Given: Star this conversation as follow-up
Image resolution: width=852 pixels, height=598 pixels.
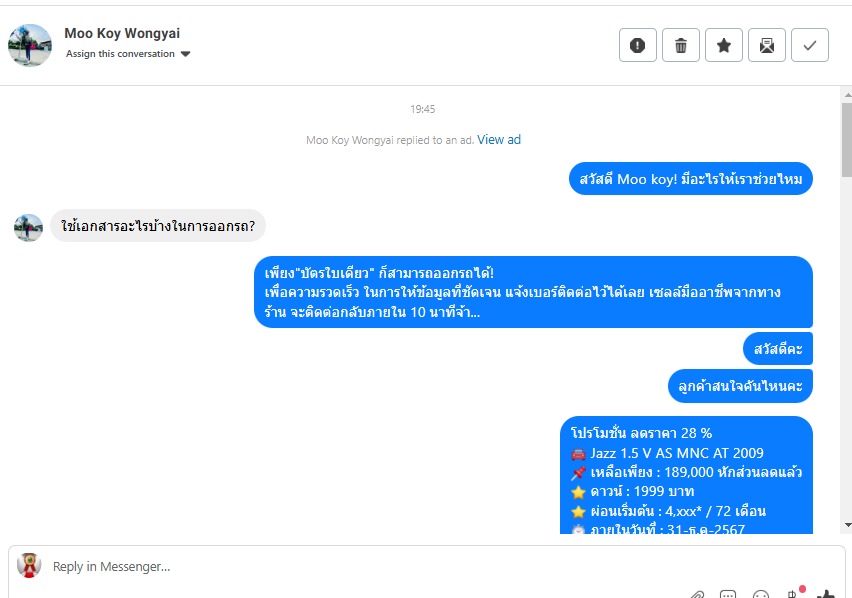Looking at the screenshot, I should pos(724,45).
